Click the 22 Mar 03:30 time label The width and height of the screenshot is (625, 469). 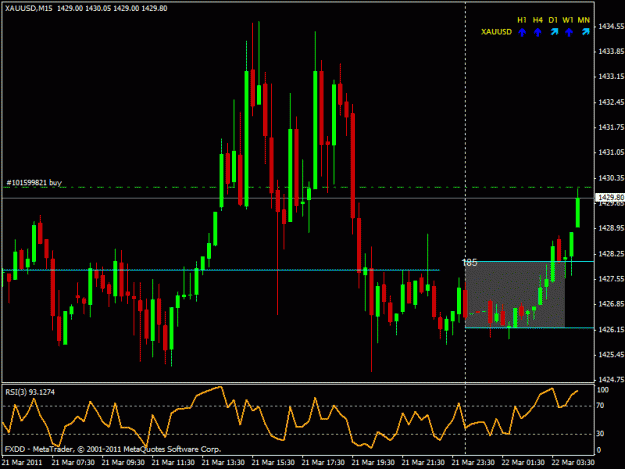[573, 462]
